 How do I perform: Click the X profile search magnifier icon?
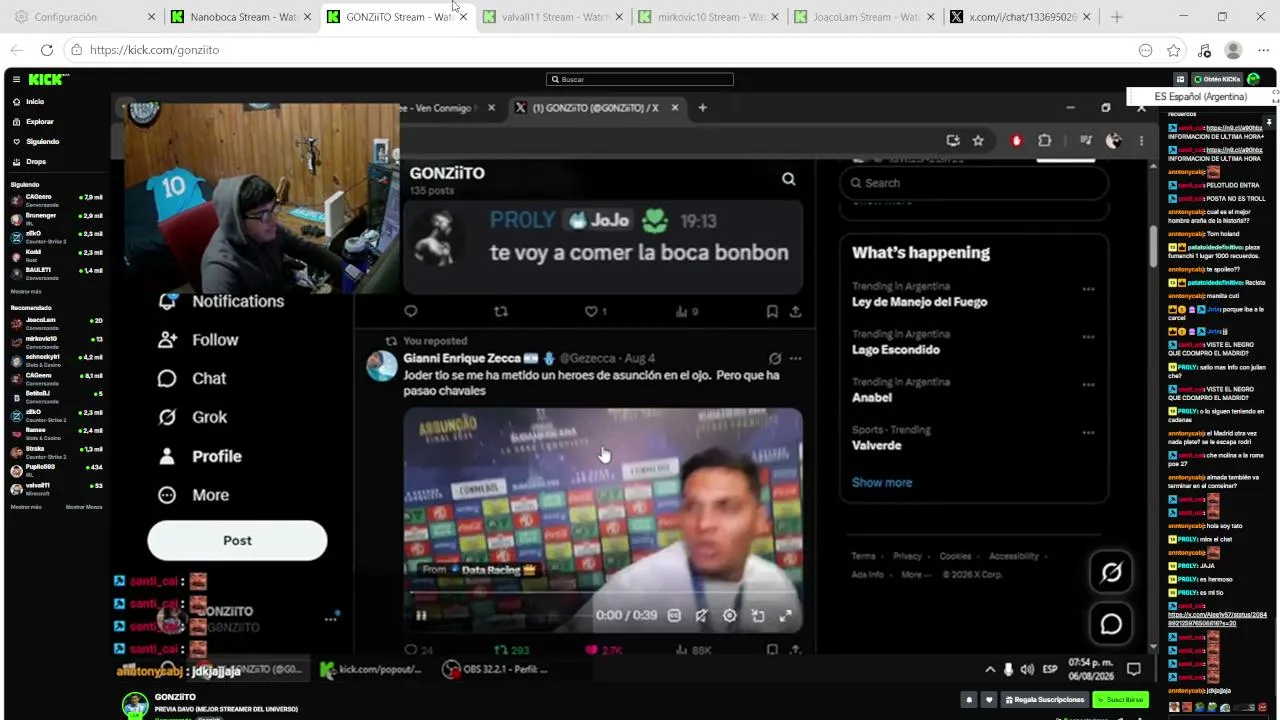[x=789, y=179]
